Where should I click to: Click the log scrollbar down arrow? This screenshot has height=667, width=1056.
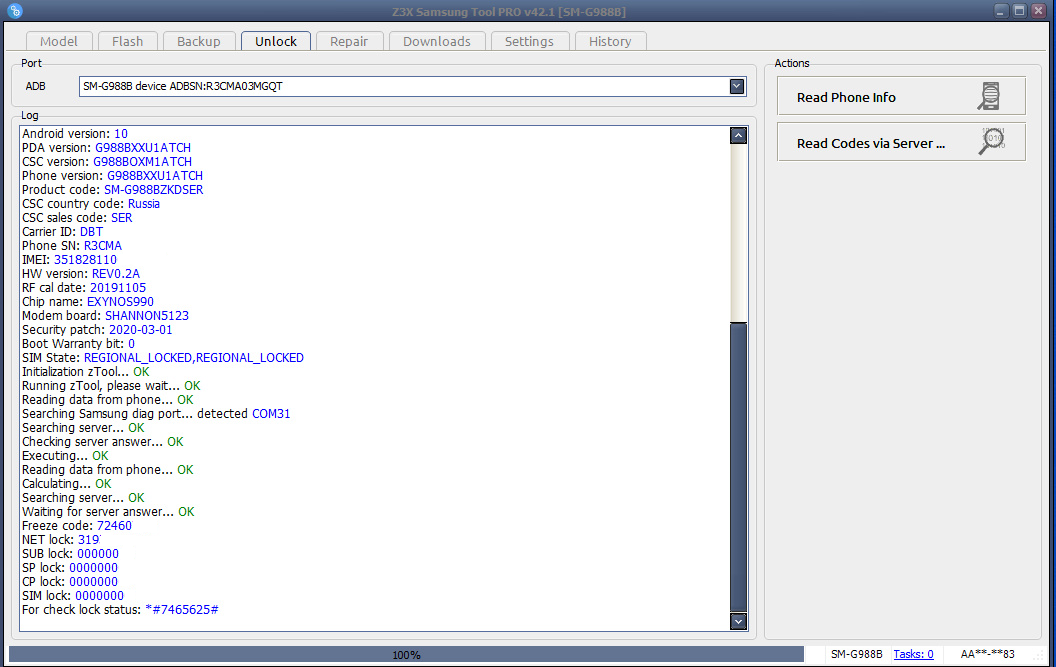pyautogui.click(x=738, y=621)
